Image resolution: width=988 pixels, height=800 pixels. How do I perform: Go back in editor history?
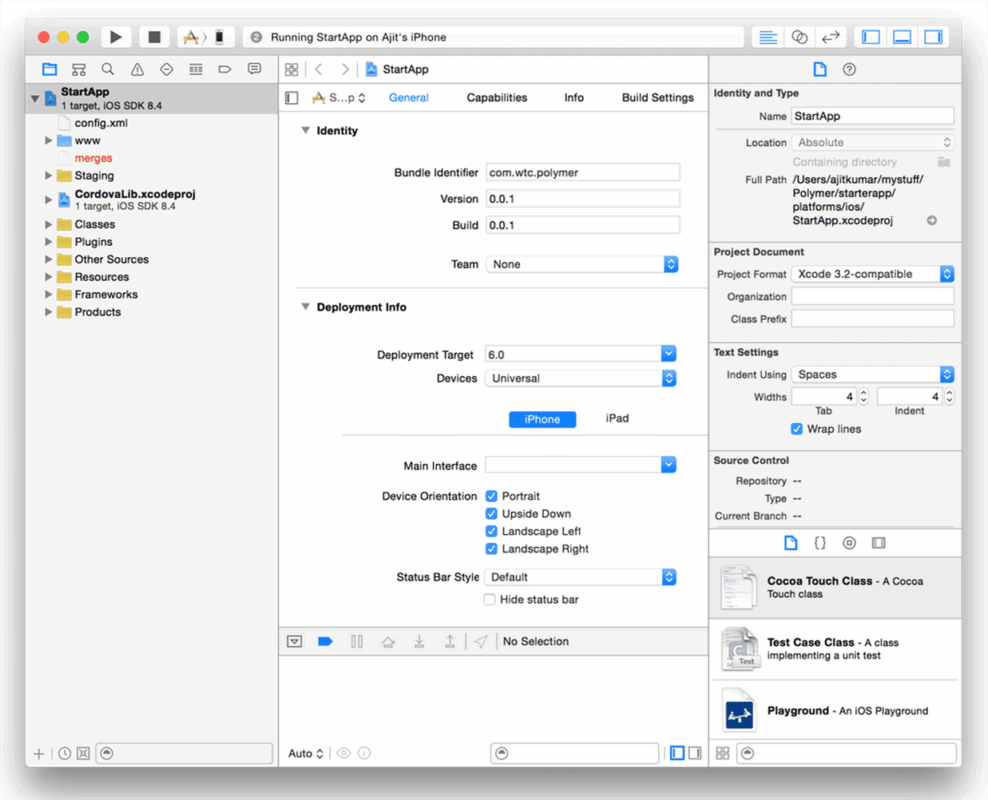pyautogui.click(x=319, y=69)
